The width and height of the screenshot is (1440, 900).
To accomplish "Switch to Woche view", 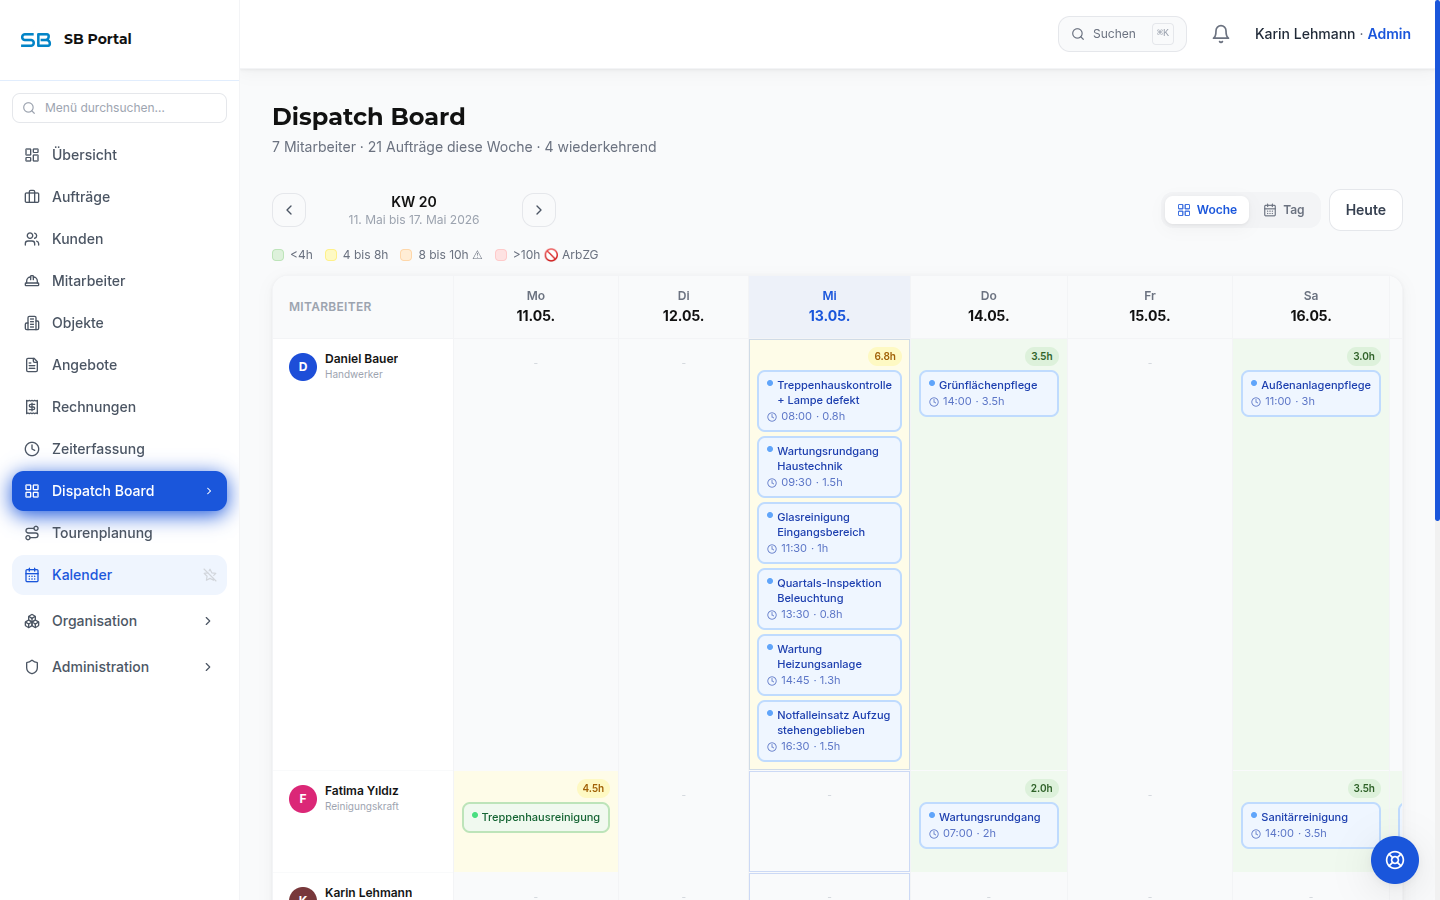I will 1207,210.
